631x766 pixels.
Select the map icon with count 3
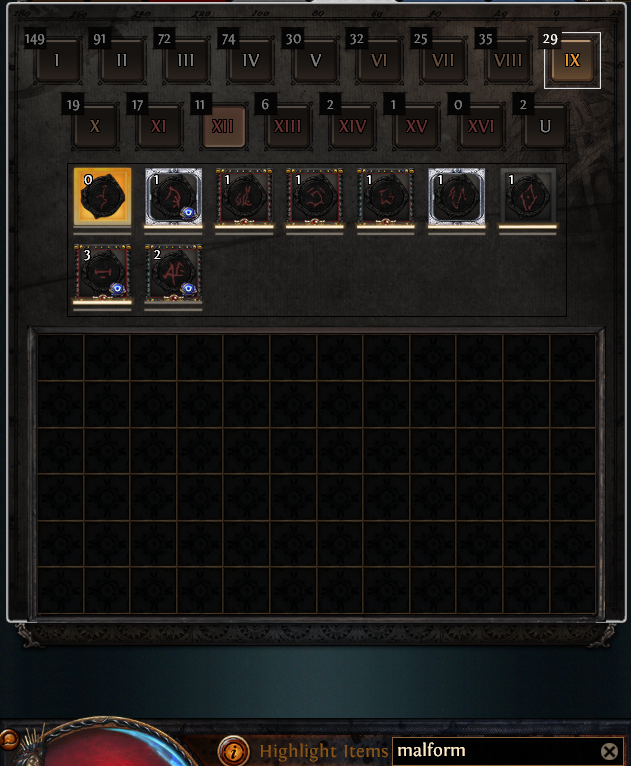click(103, 272)
